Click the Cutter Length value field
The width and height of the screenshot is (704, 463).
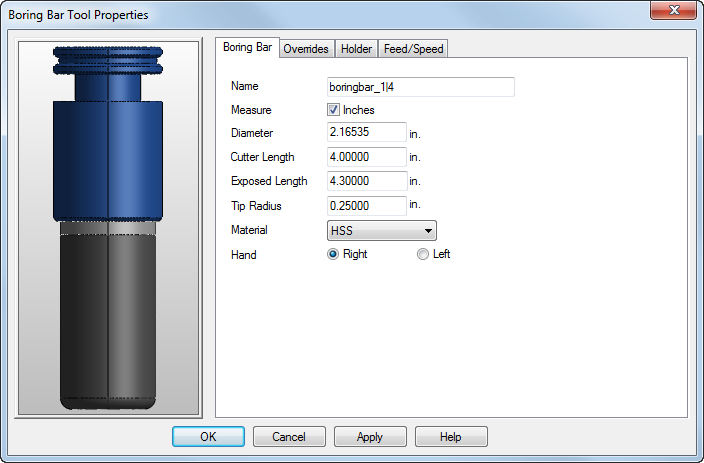(367, 157)
